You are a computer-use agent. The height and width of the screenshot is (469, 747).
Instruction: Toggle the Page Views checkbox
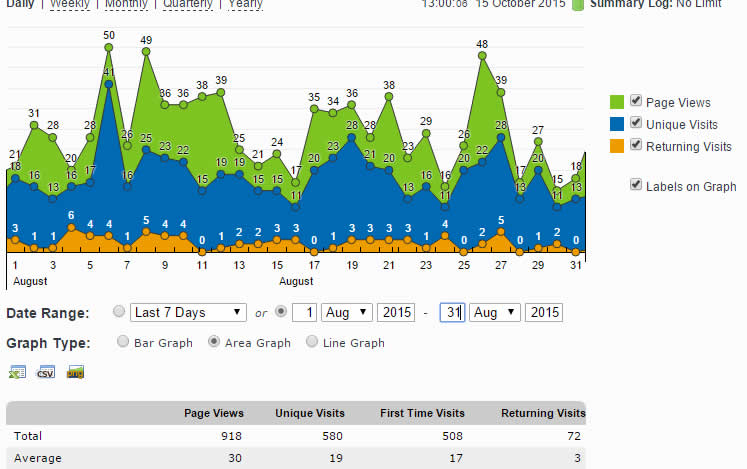click(636, 100)
